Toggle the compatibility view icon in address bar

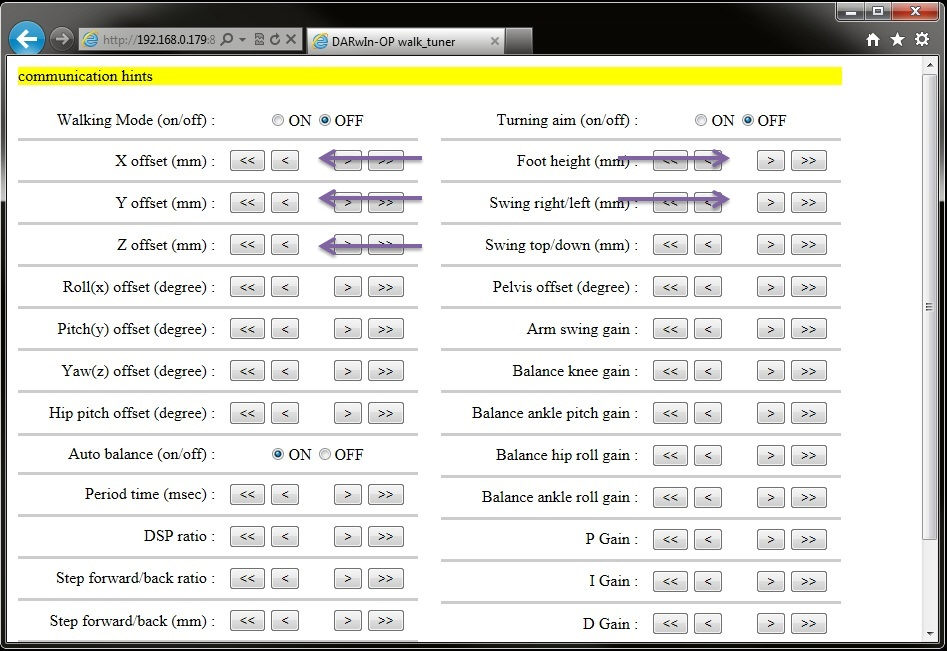tap(259, 39)
